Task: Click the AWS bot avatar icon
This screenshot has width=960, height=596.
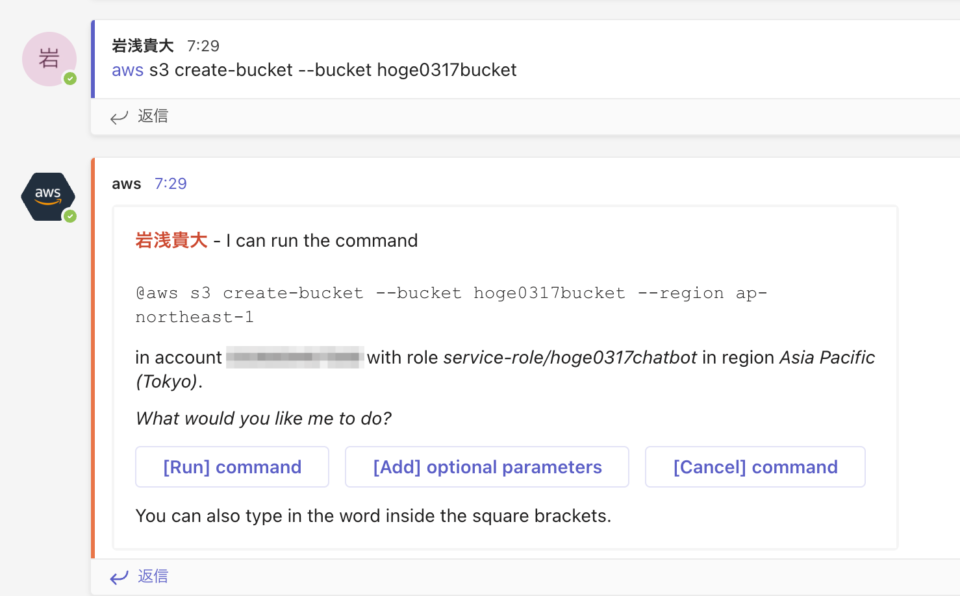Action: (47, 196)
